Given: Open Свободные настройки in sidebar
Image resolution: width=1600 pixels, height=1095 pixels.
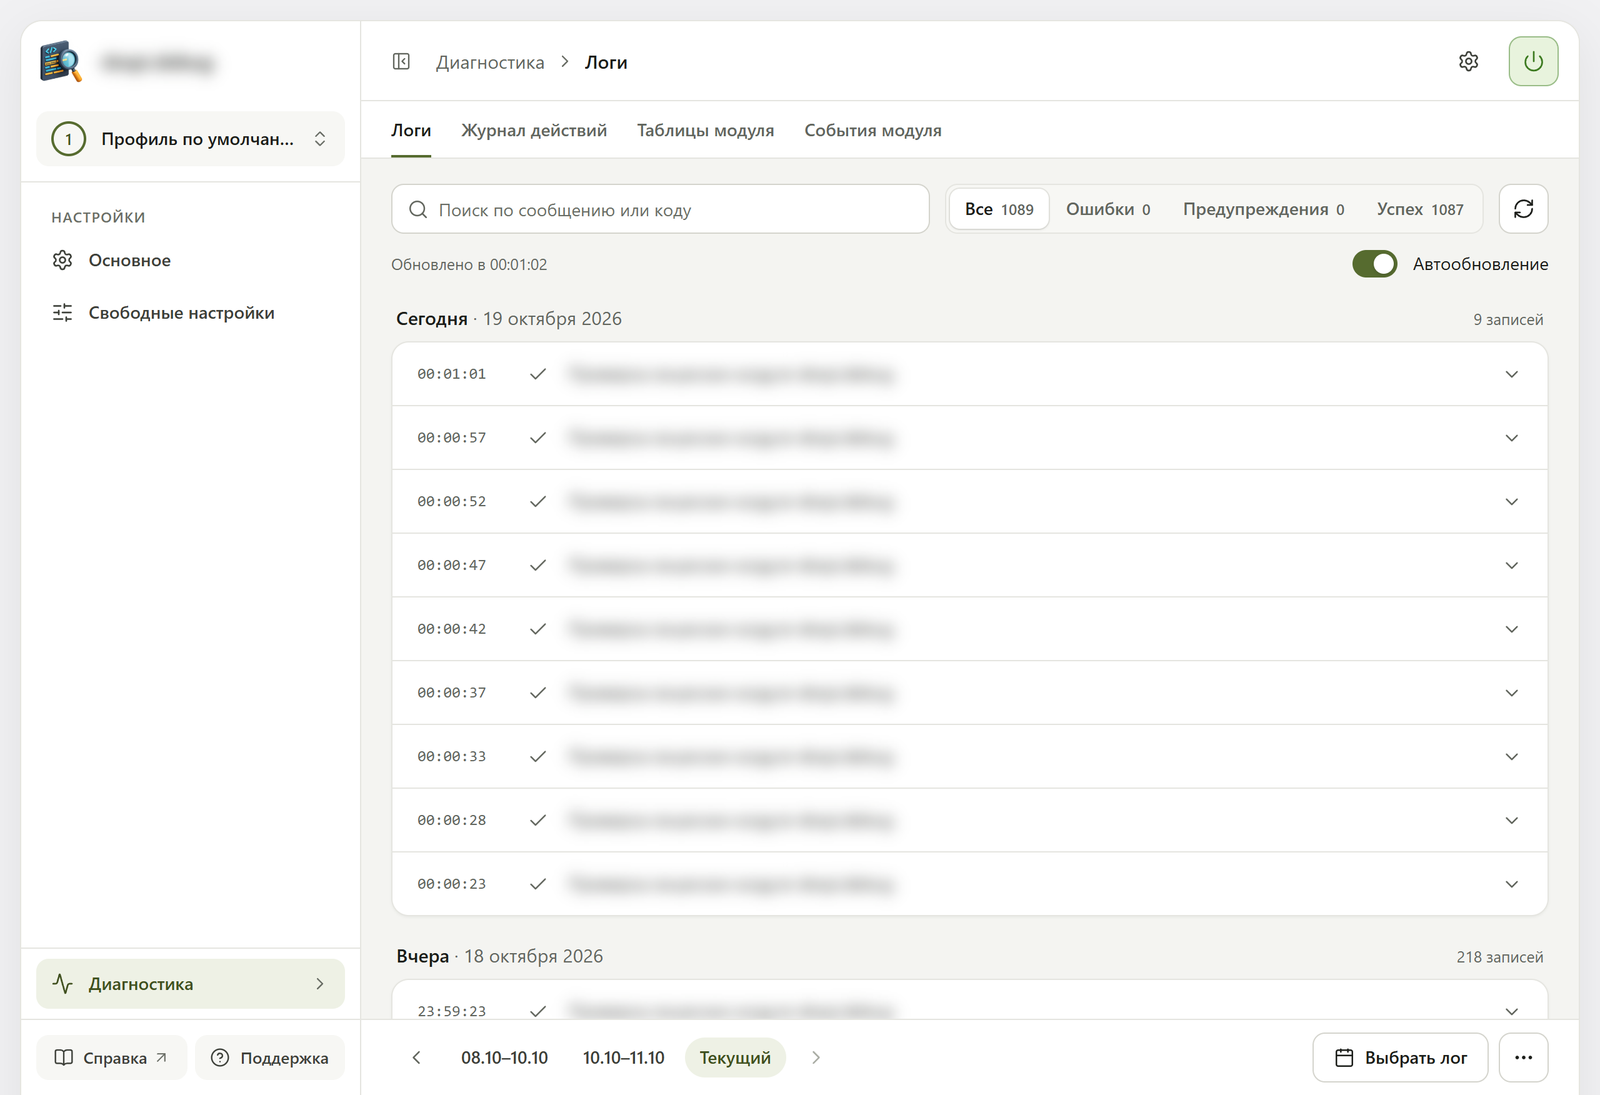Looking at the screenshot, I should (x=190, y=313).
